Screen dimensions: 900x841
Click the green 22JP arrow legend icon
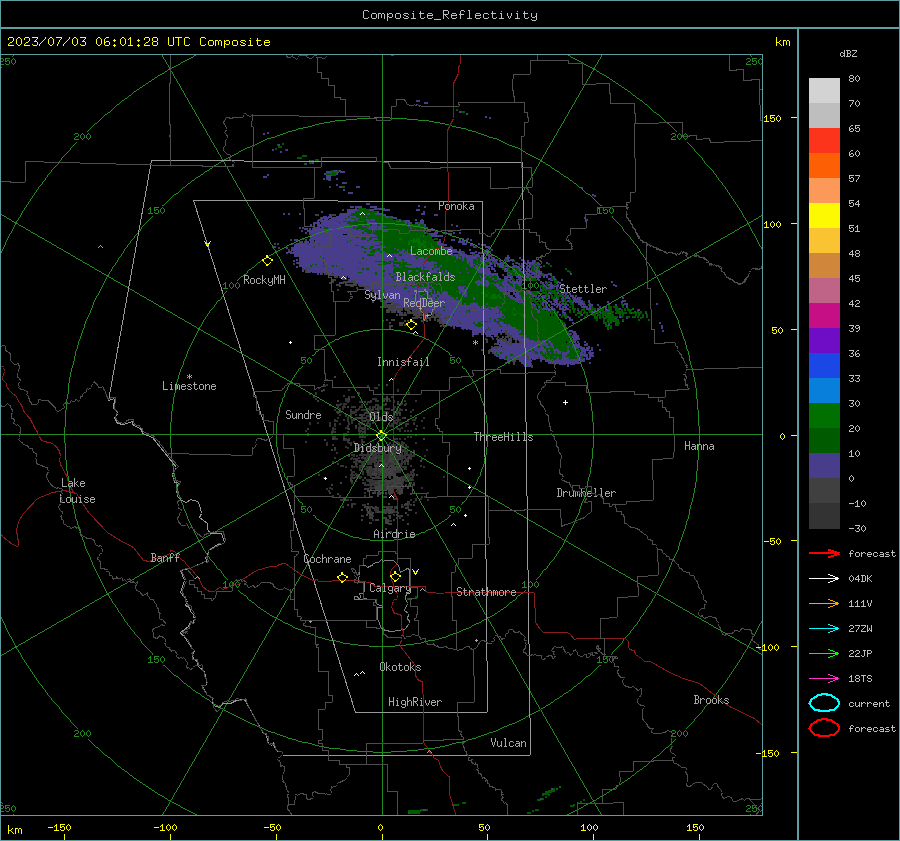point(824,653)
